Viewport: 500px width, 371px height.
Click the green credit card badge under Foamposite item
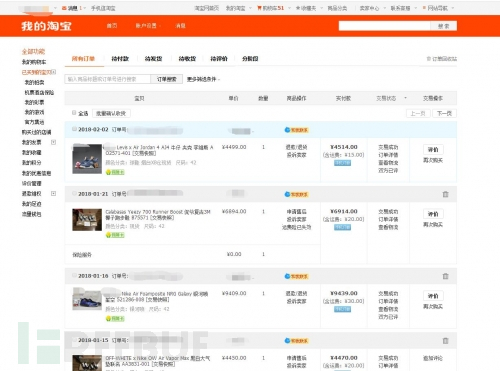[115, 319]
